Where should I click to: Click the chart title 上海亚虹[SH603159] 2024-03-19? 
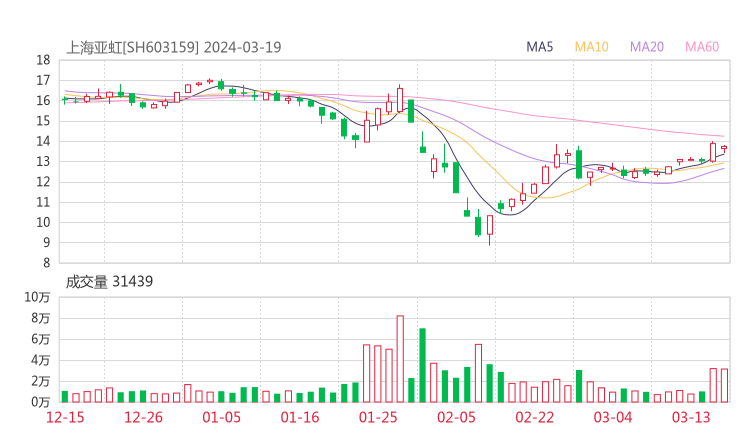(174, 47)
